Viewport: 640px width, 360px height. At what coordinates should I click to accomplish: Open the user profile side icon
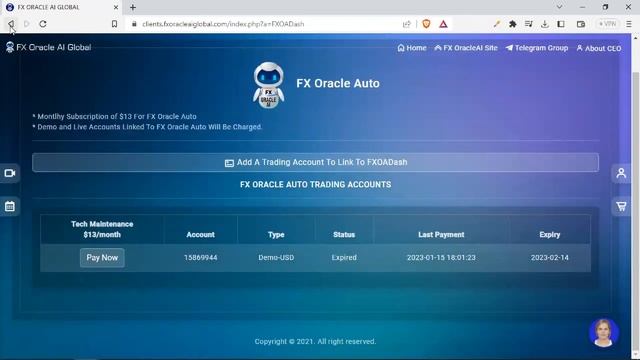pos(621,173)
